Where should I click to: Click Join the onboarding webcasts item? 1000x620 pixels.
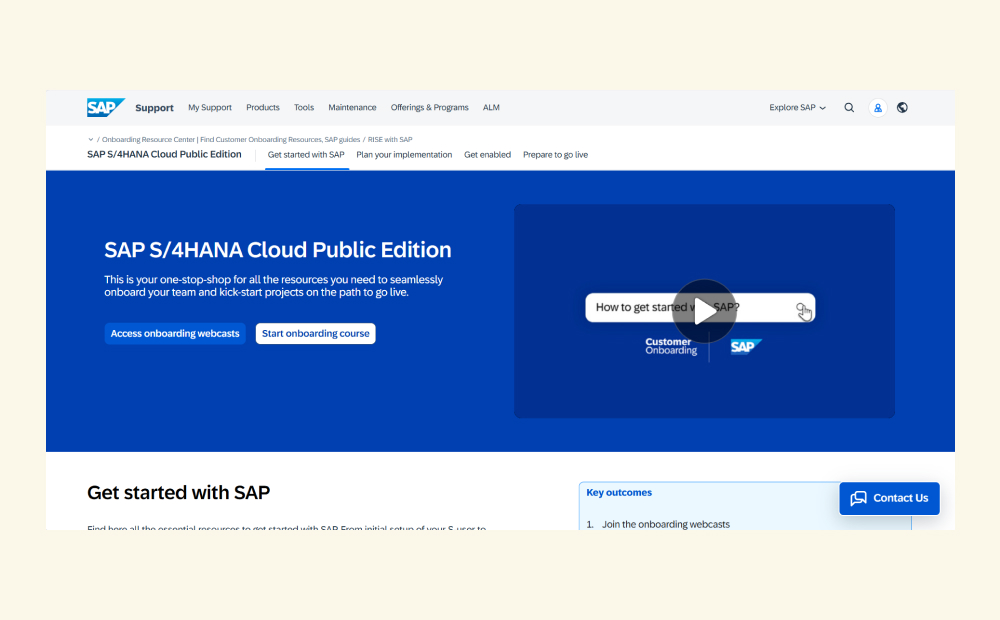pyautogui.click(x=666, y=524)
